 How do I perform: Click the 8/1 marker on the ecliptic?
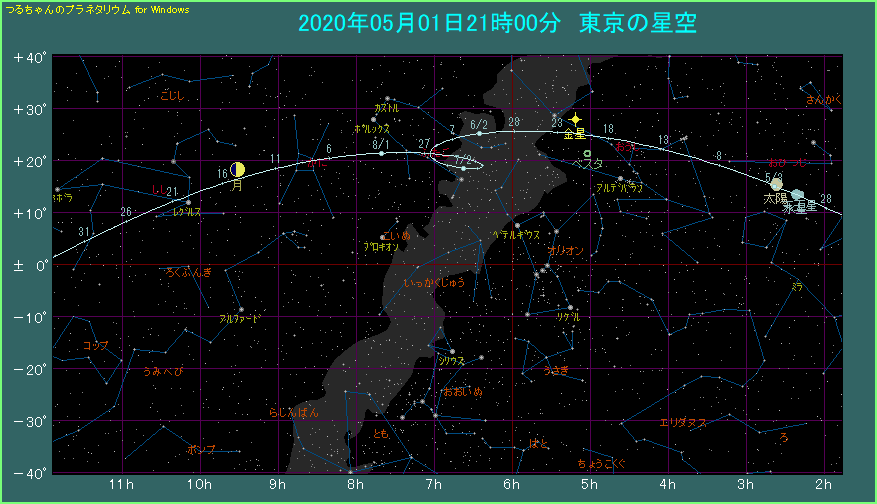(x=380, y=144)
